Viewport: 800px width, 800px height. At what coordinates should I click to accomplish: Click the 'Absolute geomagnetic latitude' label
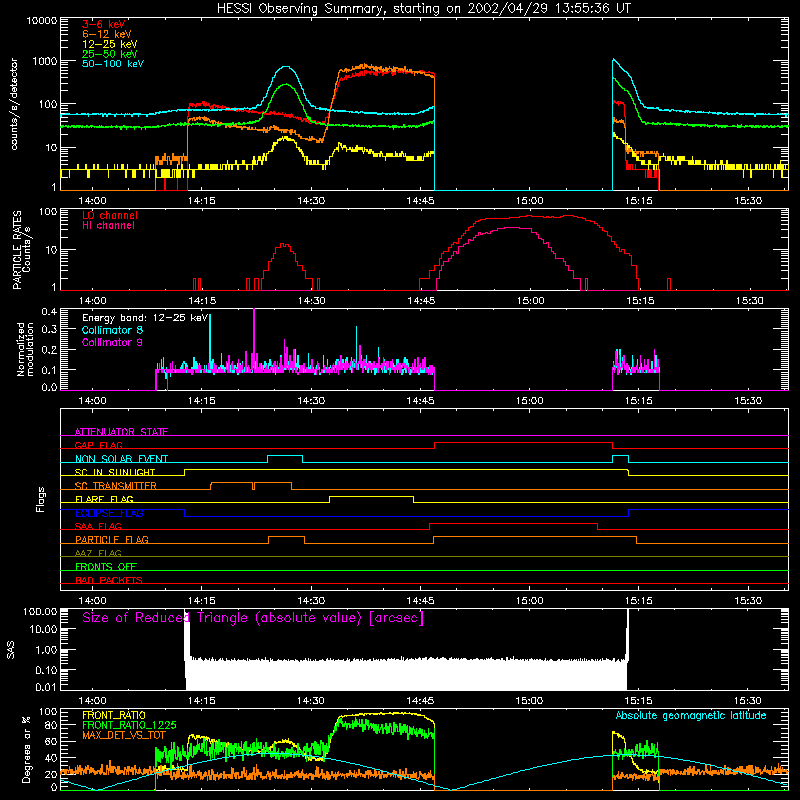click(691, 716)
